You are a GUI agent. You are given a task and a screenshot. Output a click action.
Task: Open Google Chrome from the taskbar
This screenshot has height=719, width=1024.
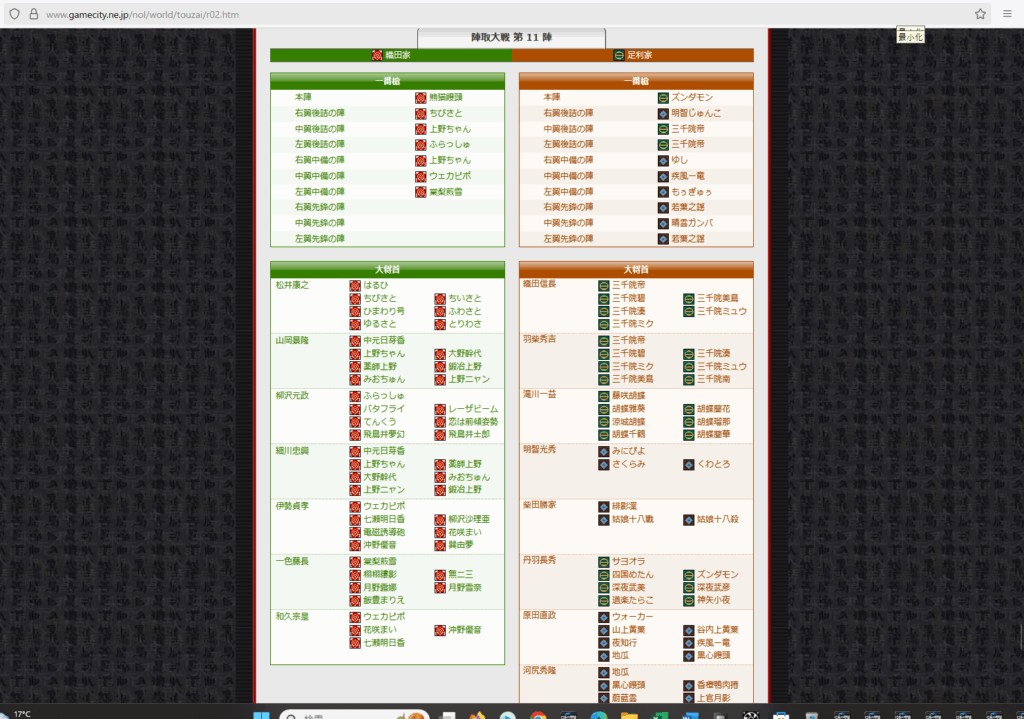coord(538,715)
